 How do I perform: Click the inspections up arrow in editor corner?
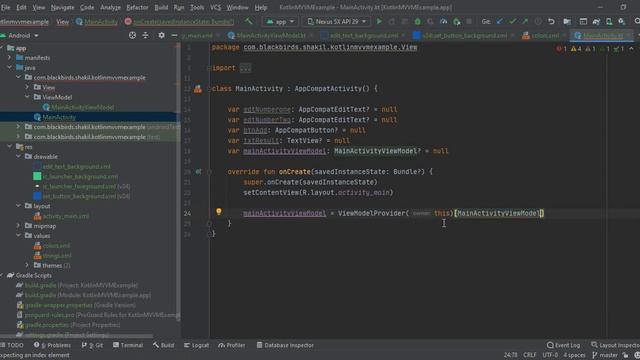631,49
